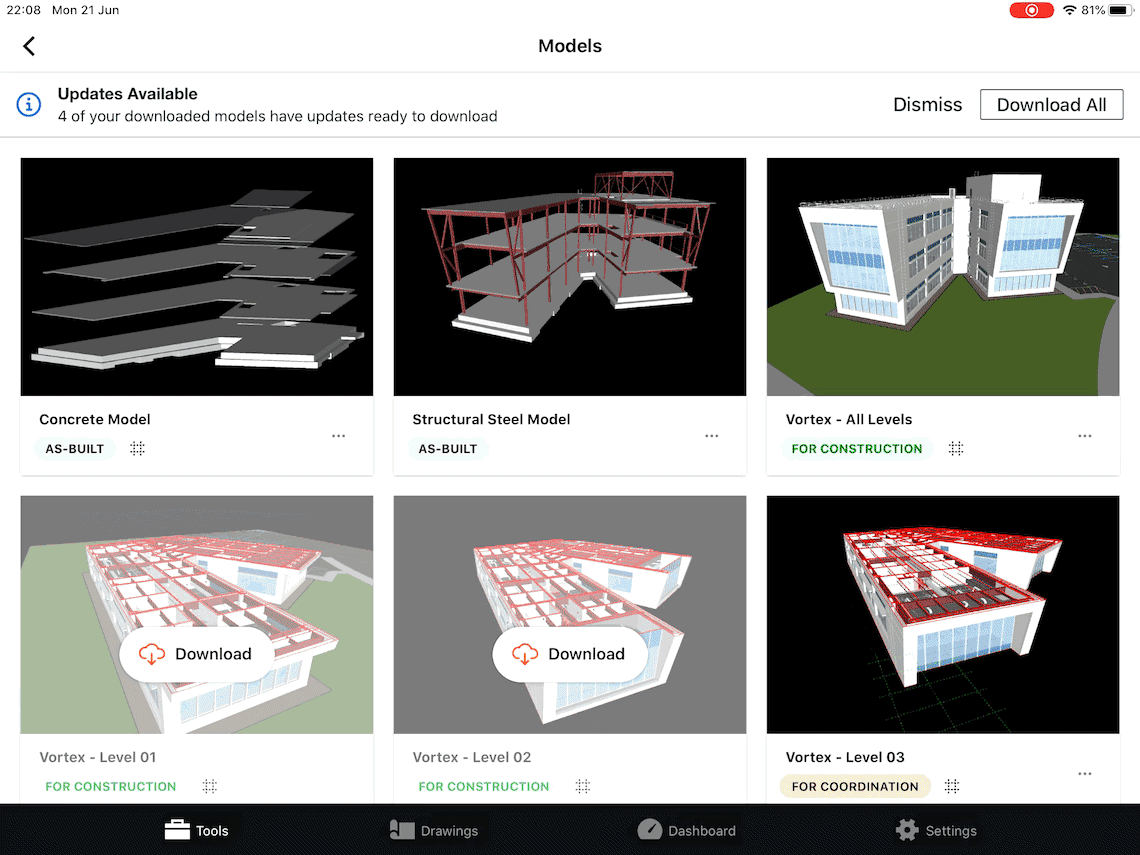
Task: Tap the screen recording indicator in status bar
Action: (1031, 10)
